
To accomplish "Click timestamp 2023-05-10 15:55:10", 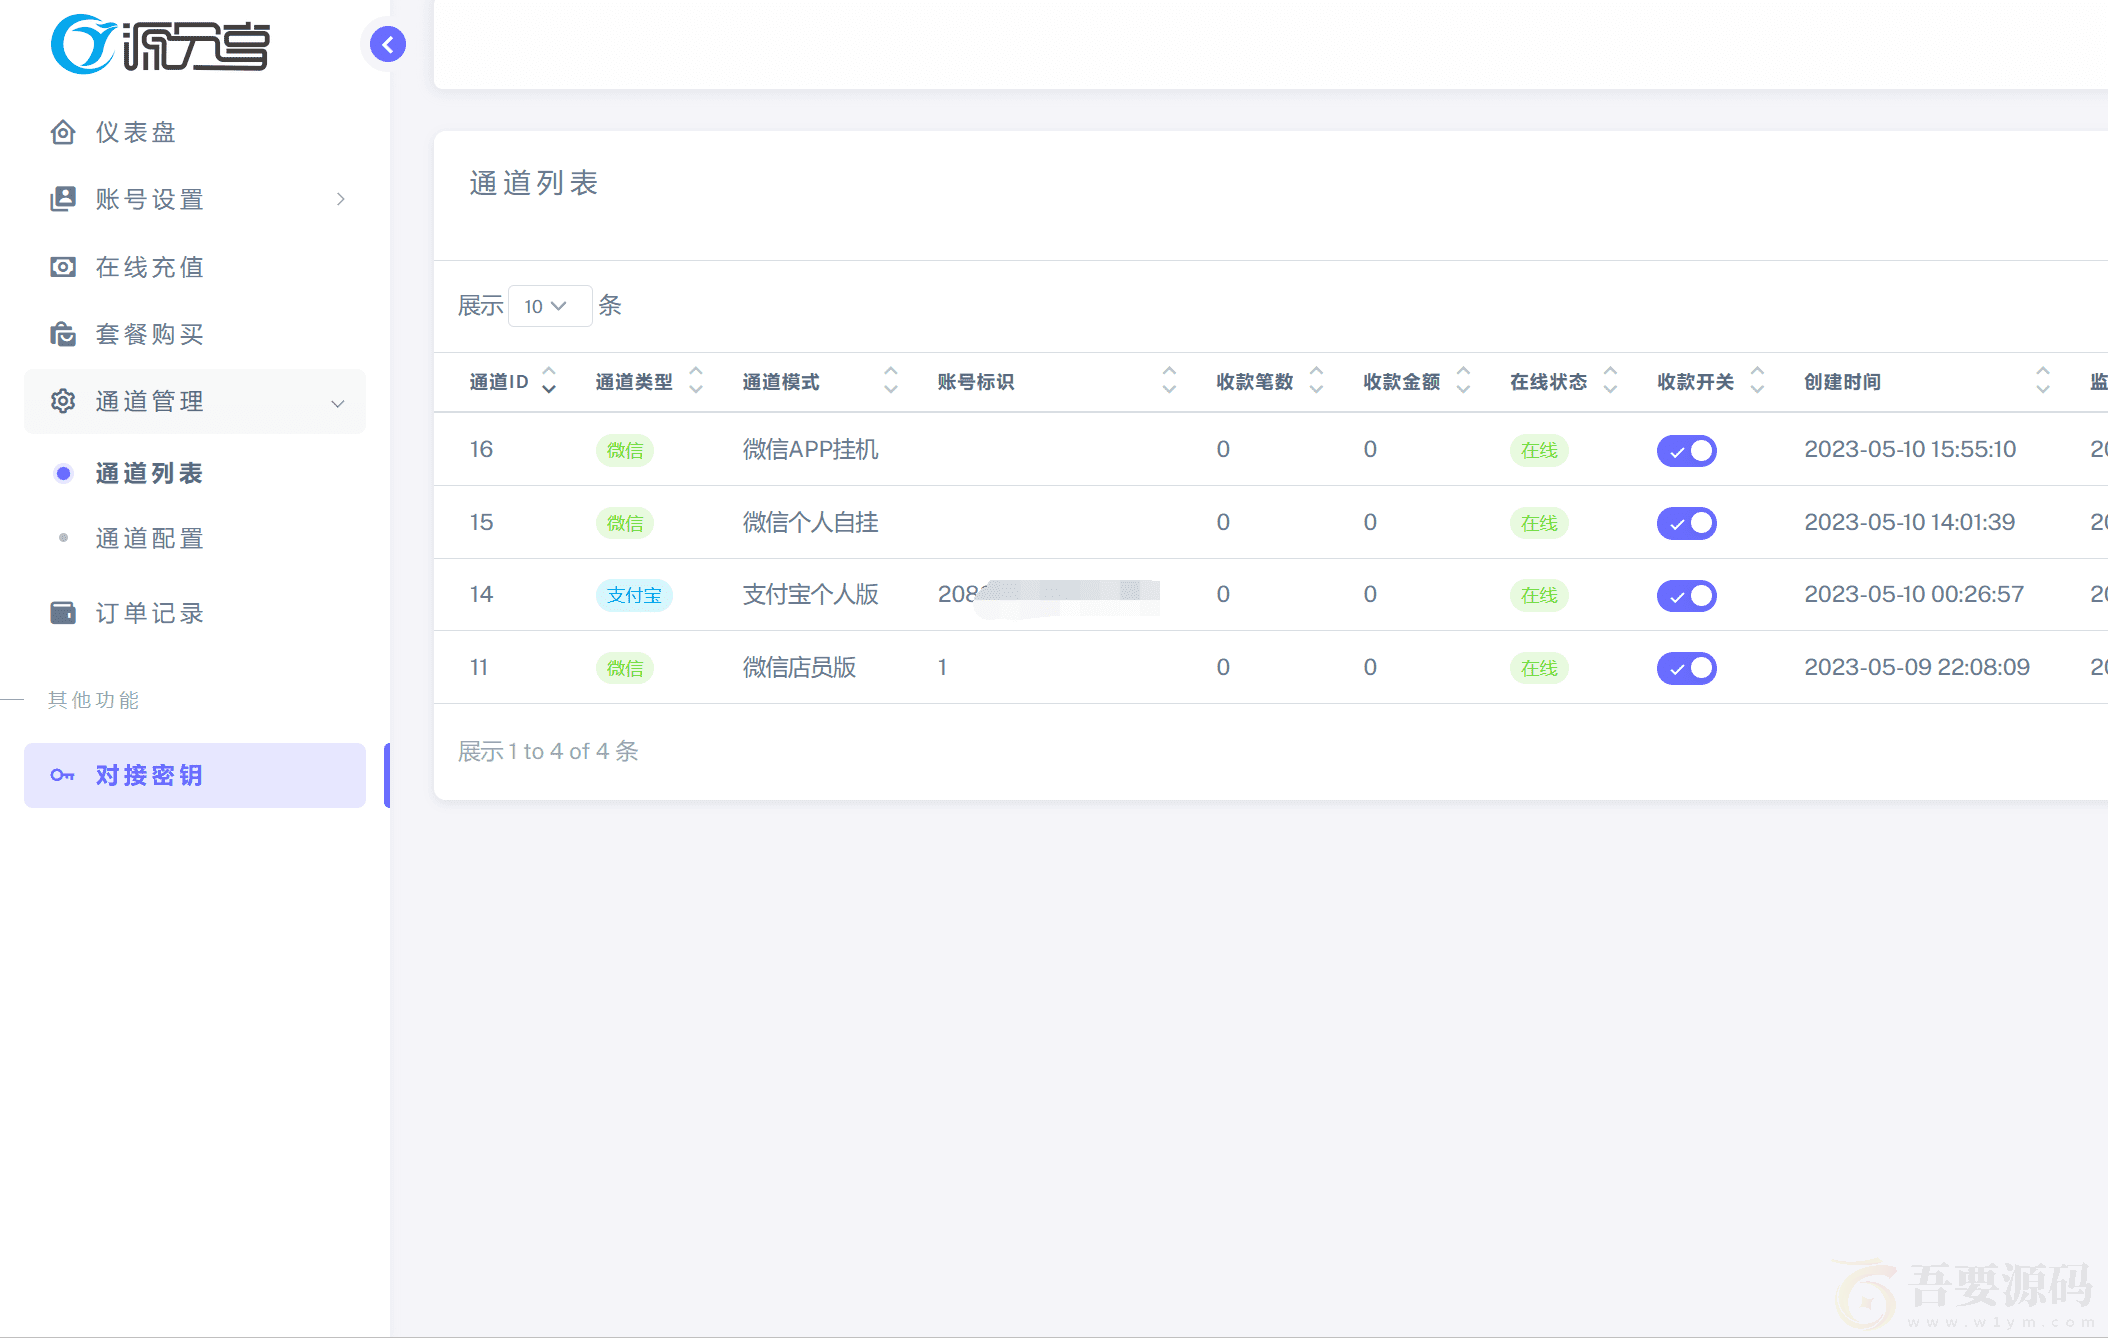I will click(x=1910, y=449).
